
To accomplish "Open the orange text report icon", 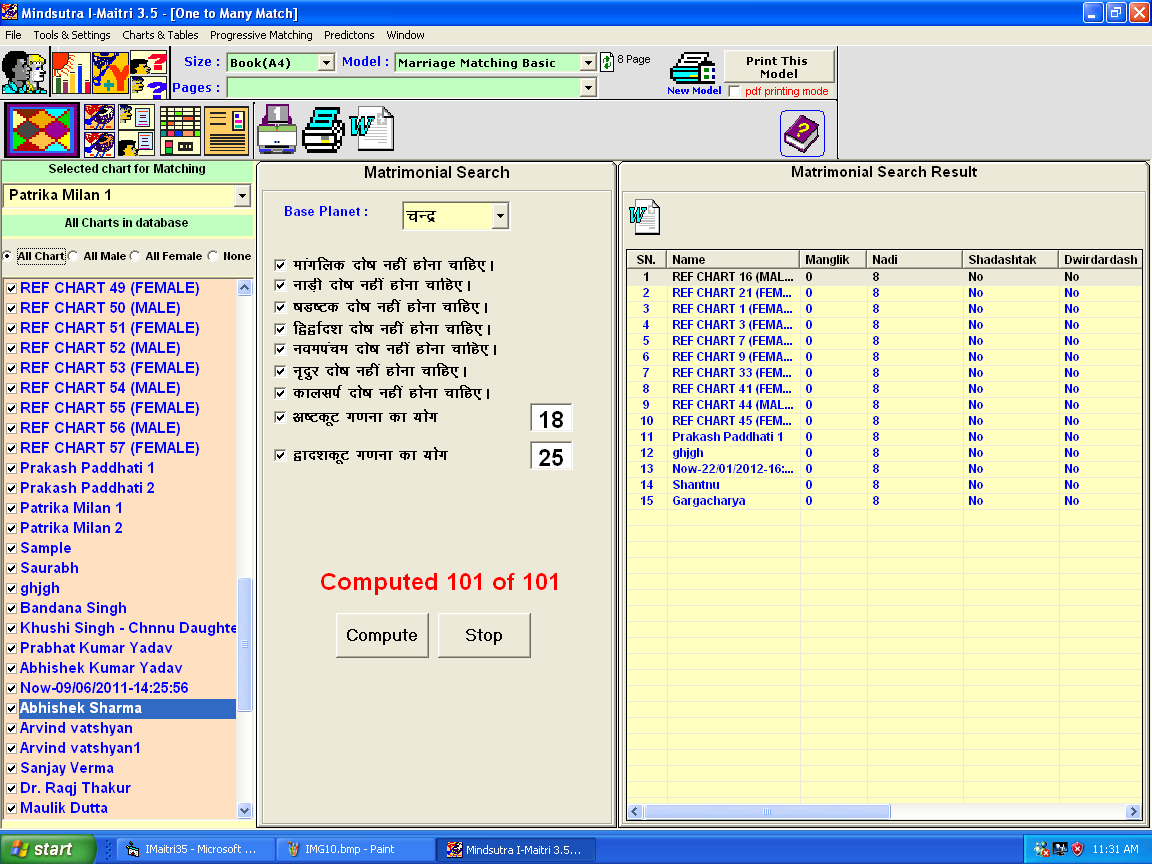I will click(x=226, y=130).
